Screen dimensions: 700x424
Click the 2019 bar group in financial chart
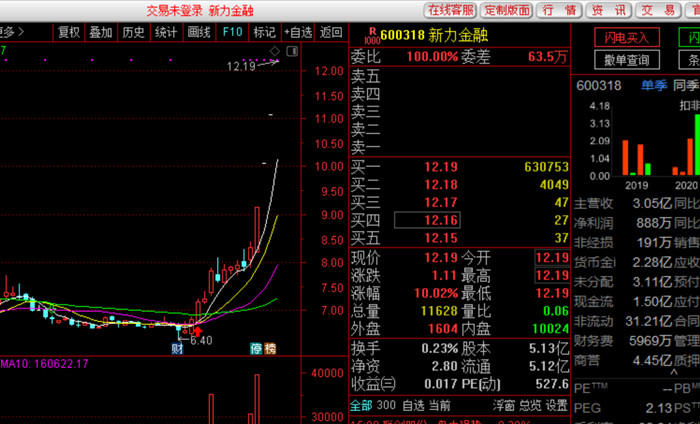coord(637,158)
